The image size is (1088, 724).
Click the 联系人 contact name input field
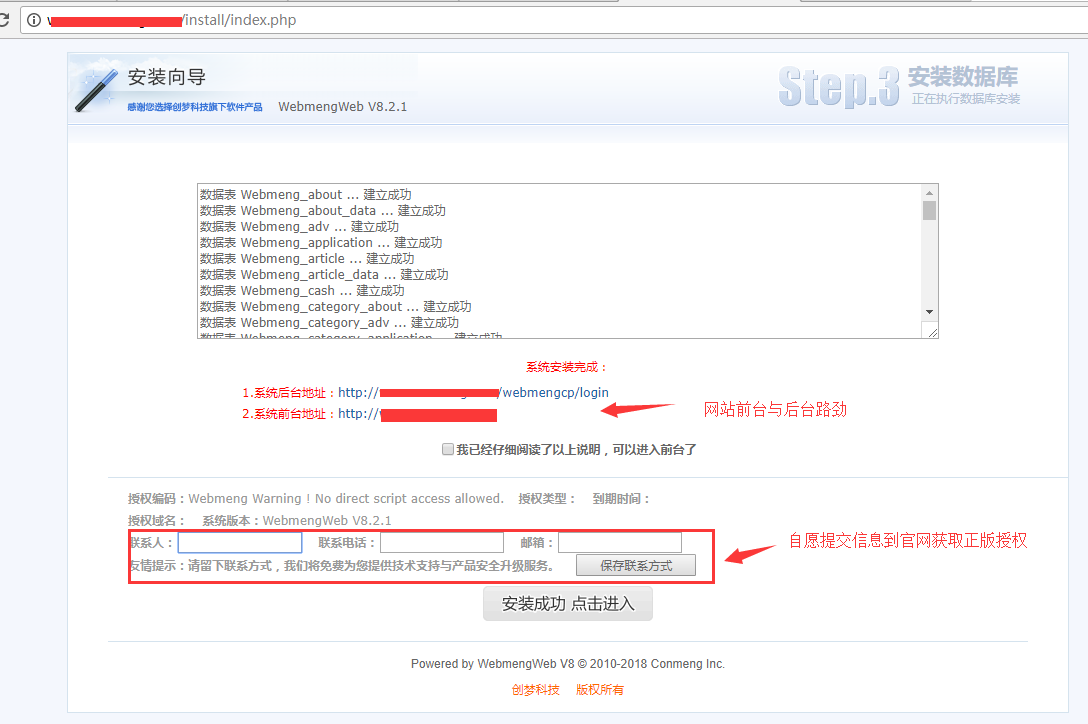point(240,542)
